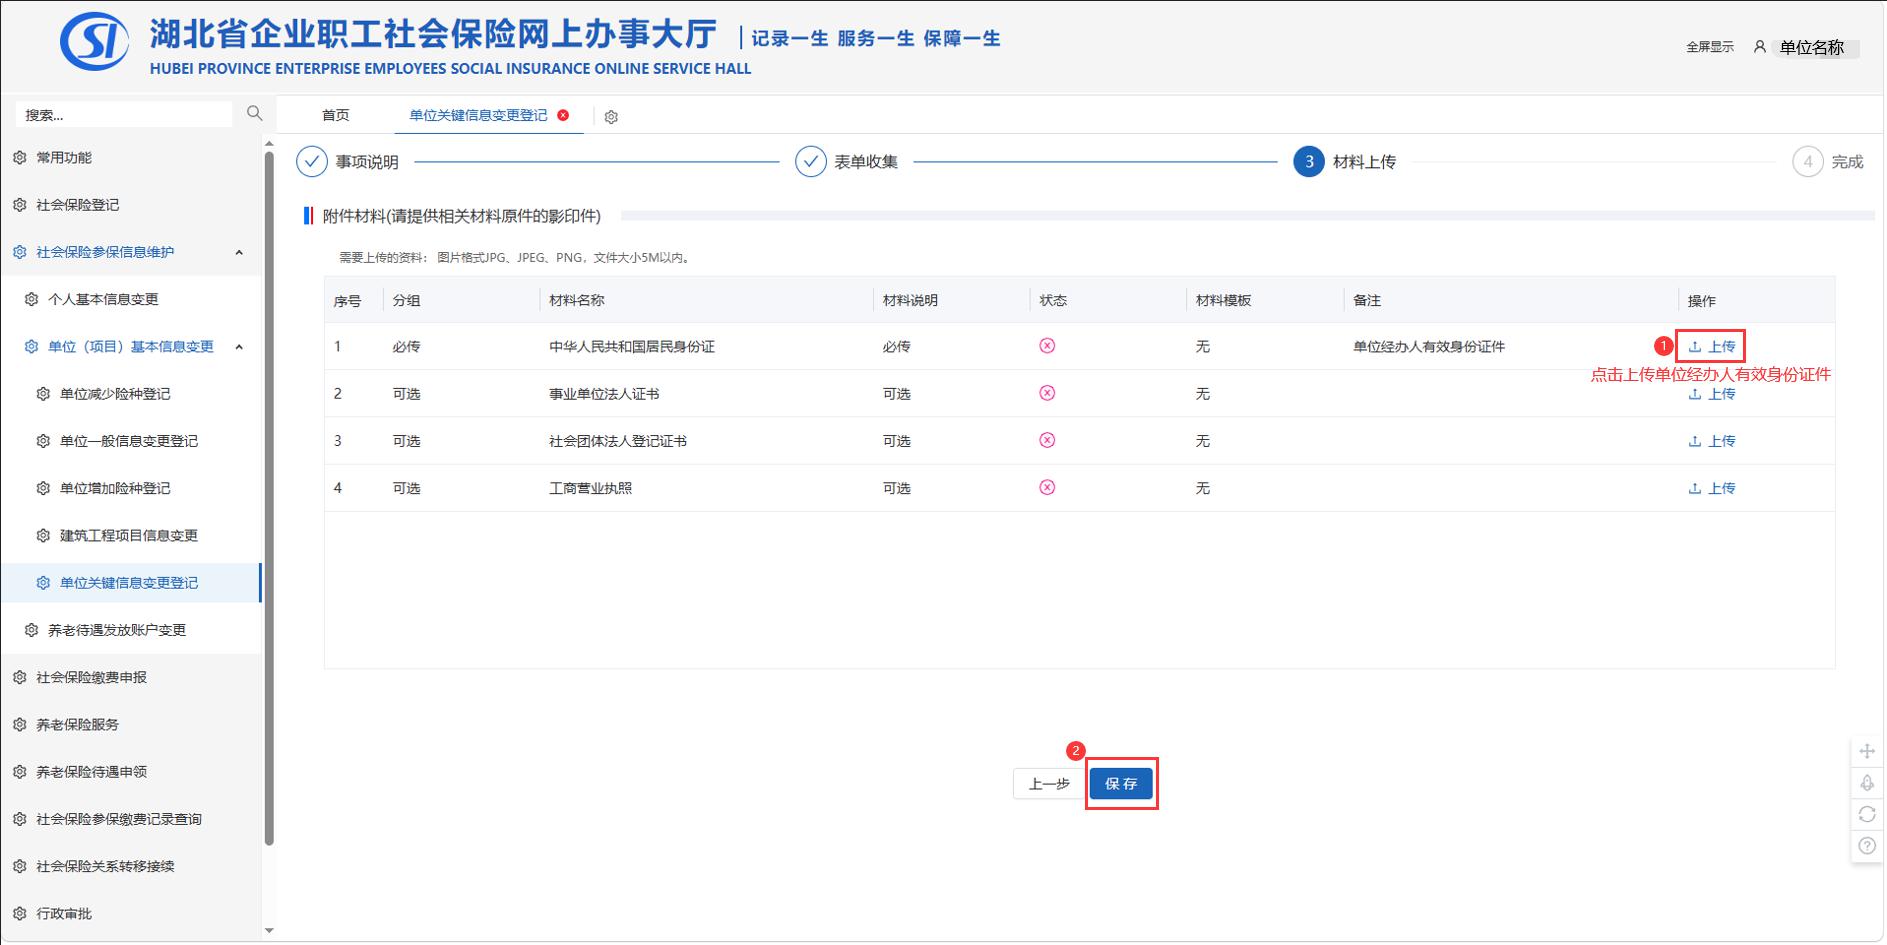Viewport: 1887px width, 945px height.
Task: Collapse the 社会保险参保信息维护 menu
Action: [239, 252]
